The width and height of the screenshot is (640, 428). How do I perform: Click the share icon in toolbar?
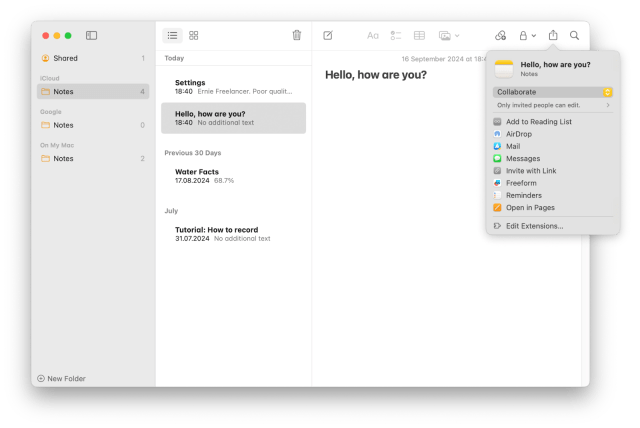click(553, 35)
